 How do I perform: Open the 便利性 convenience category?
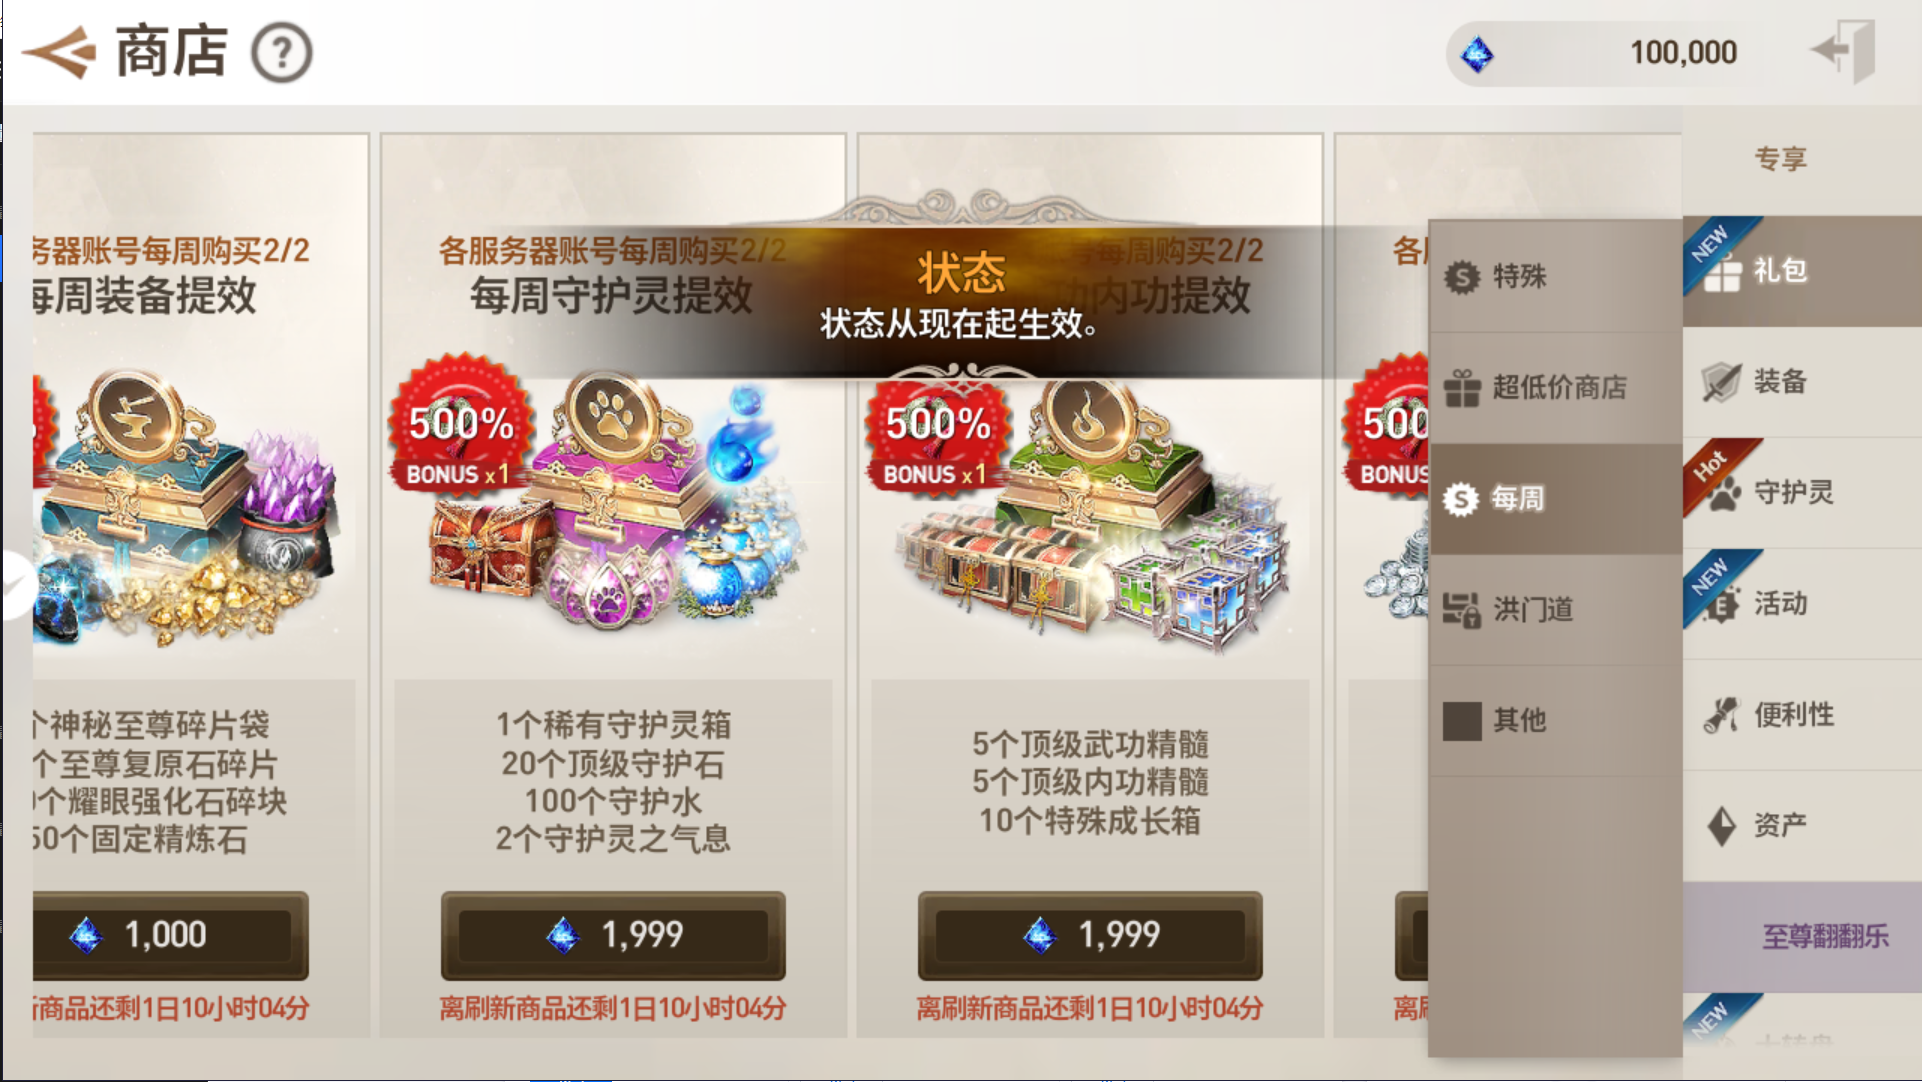click(x=1802, y=715)
